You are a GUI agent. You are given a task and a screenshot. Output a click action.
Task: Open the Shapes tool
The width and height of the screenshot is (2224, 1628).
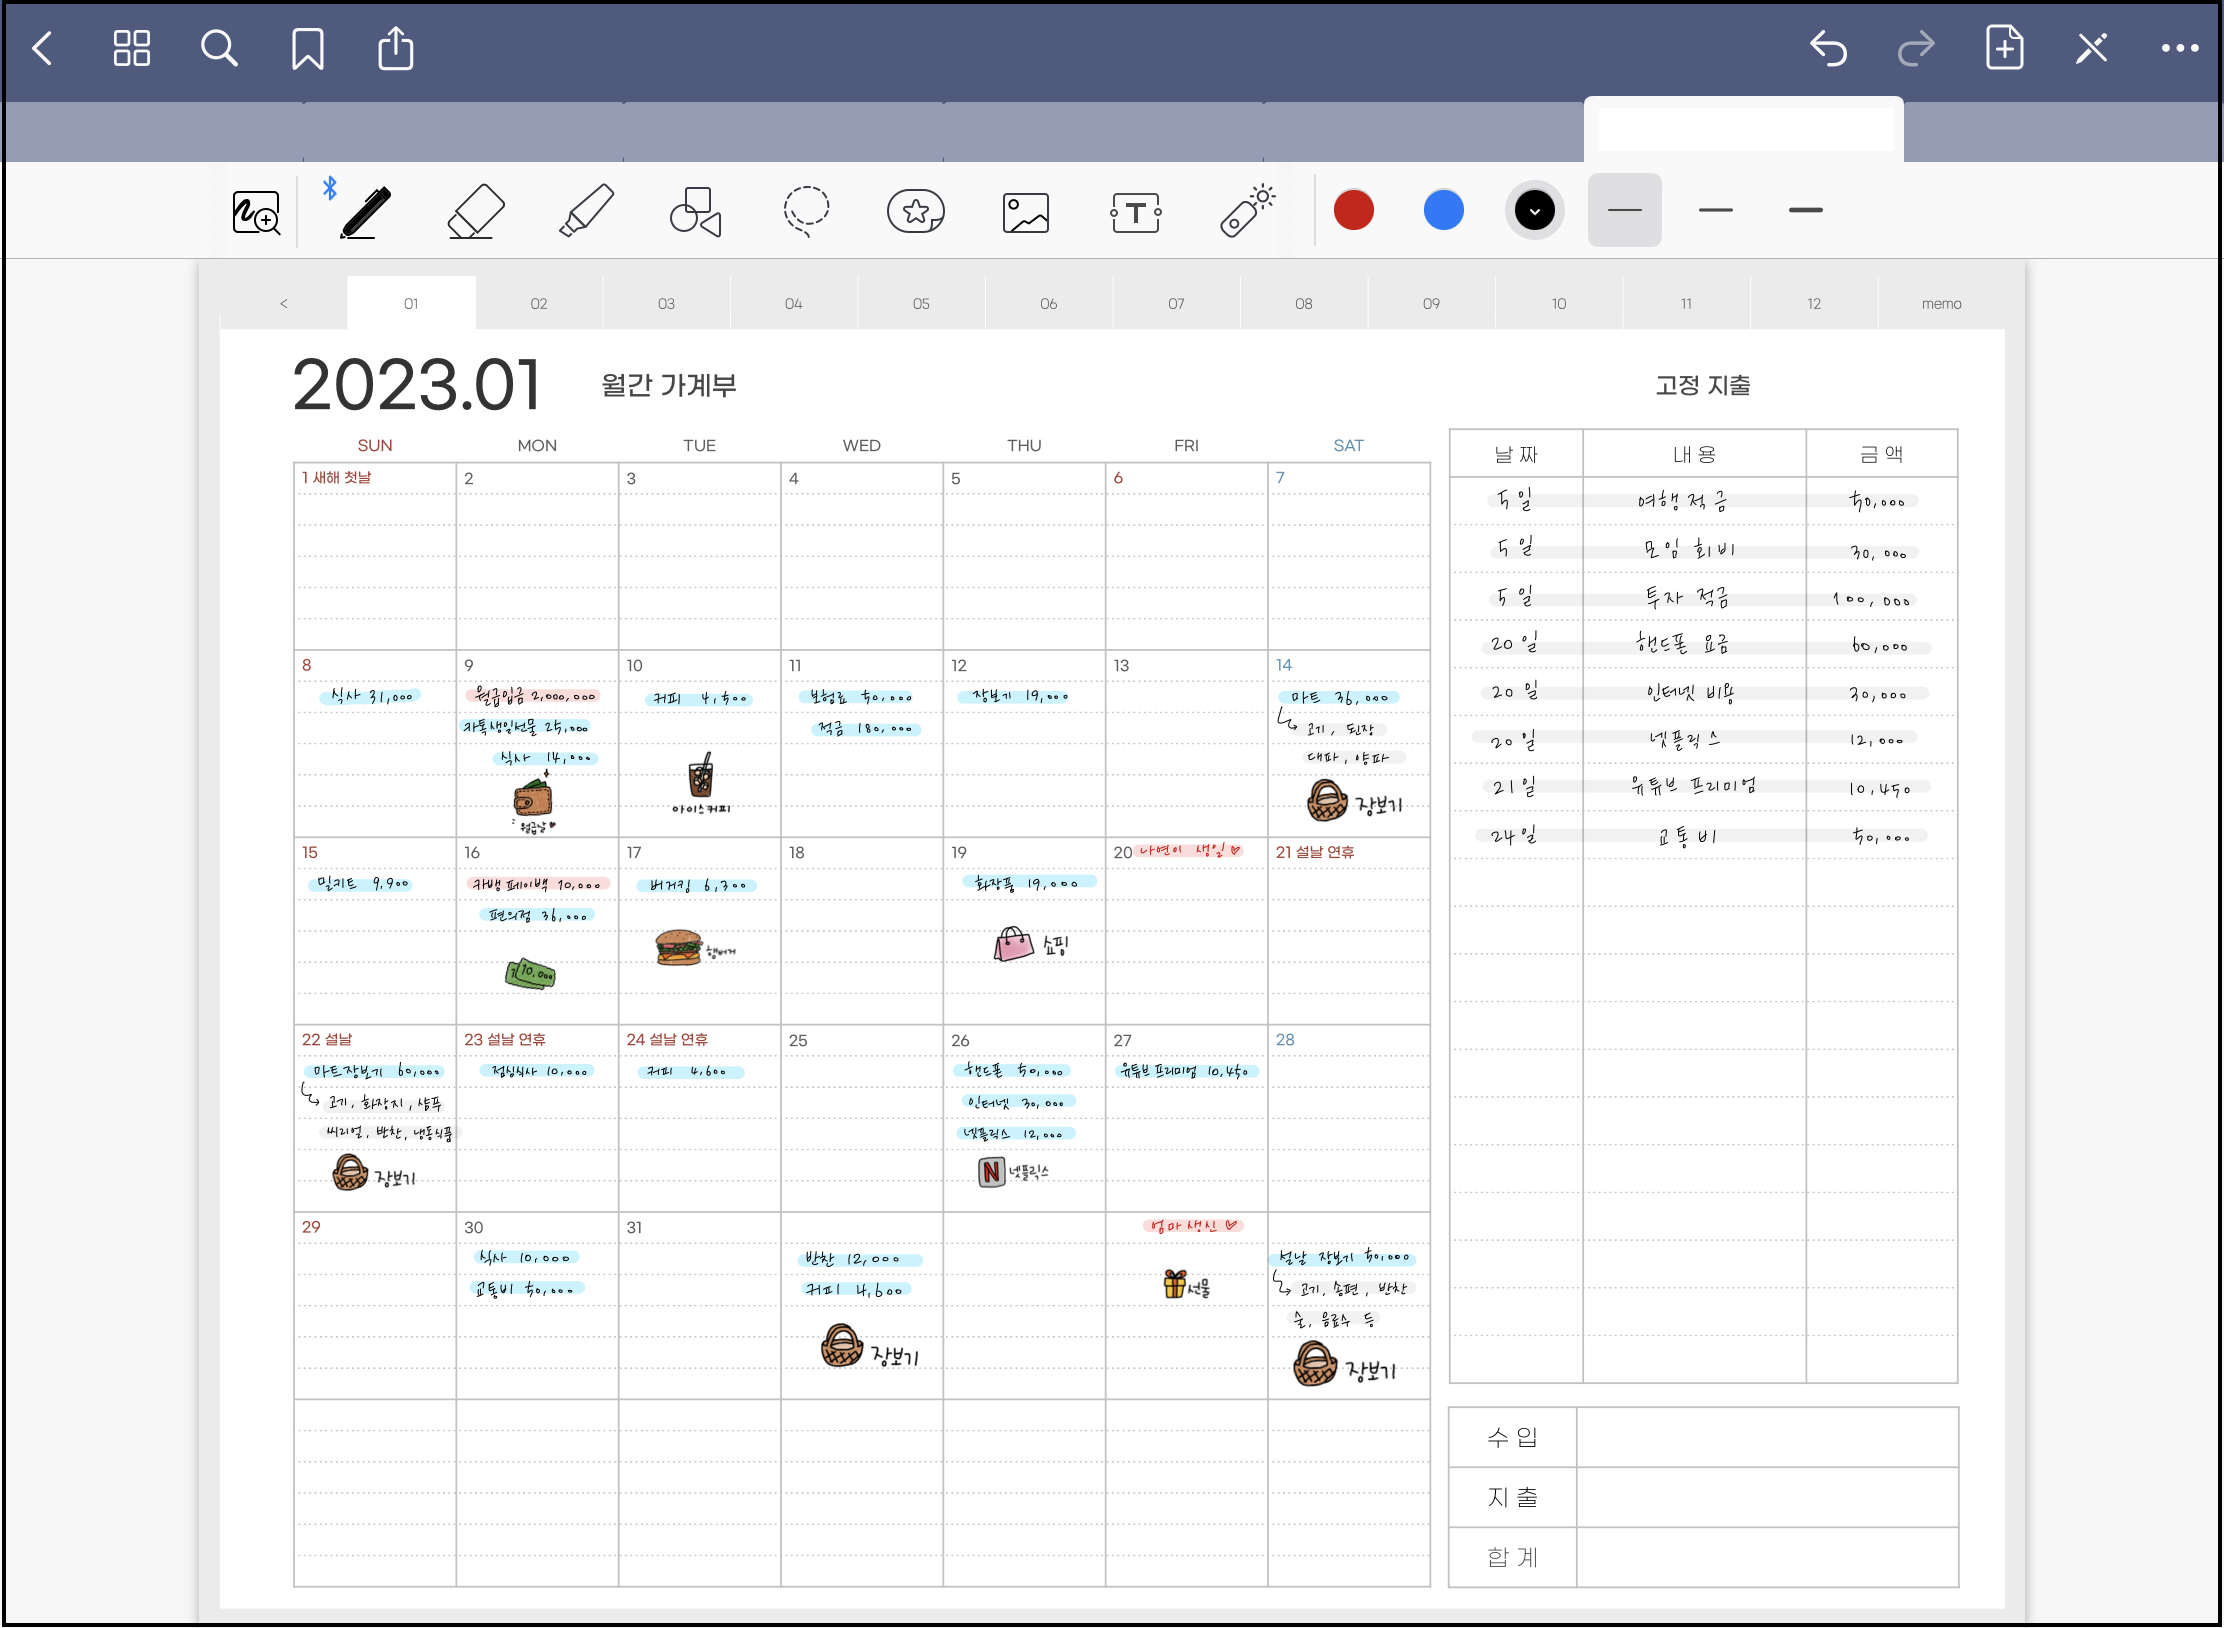[x=696, y=211]
